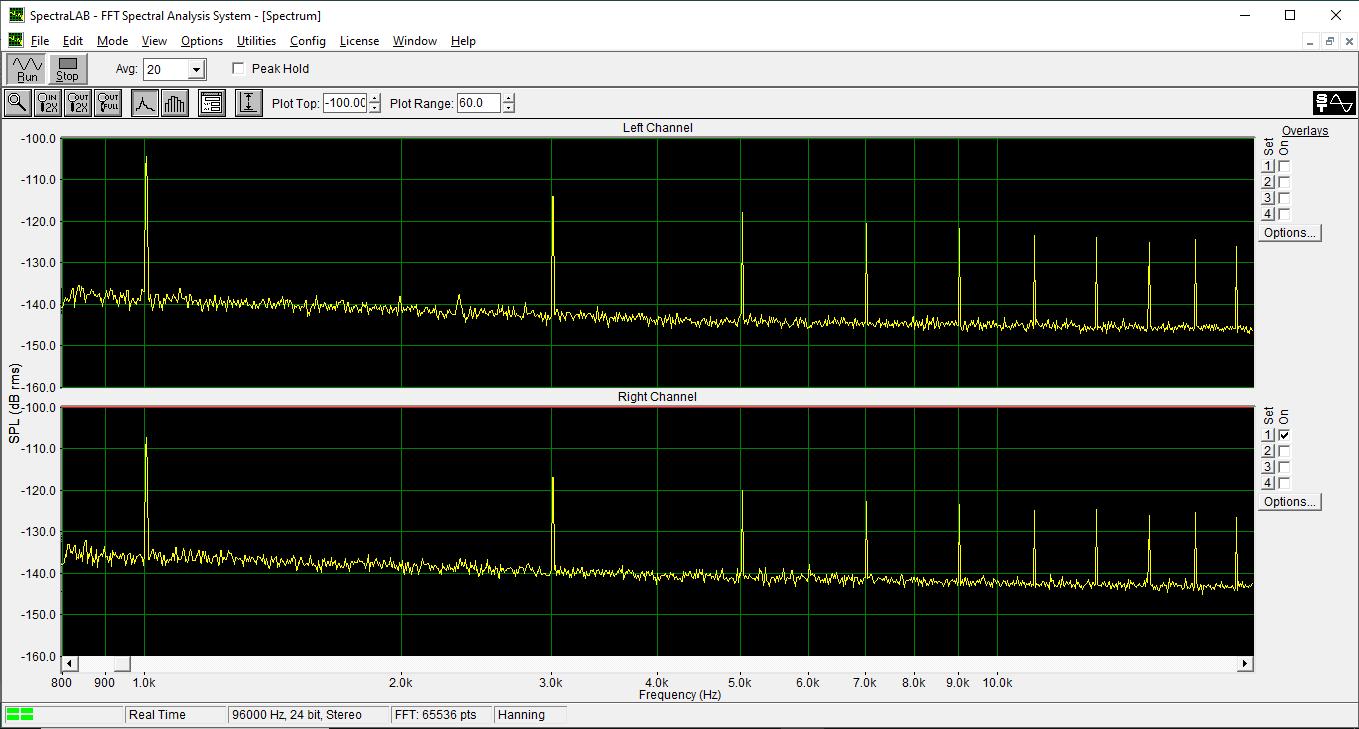Open Left Channel overlay Options
Viewport: 1359px width, 729px height.
tap(1289, 233)
